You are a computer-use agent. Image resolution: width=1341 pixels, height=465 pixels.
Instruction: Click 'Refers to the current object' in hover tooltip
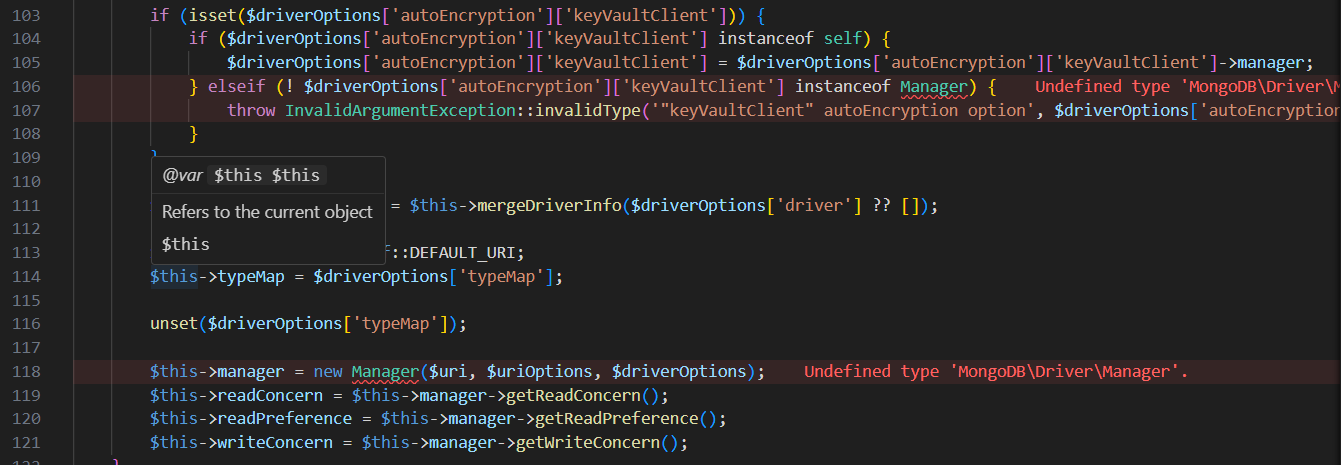(x=267, y=212)
